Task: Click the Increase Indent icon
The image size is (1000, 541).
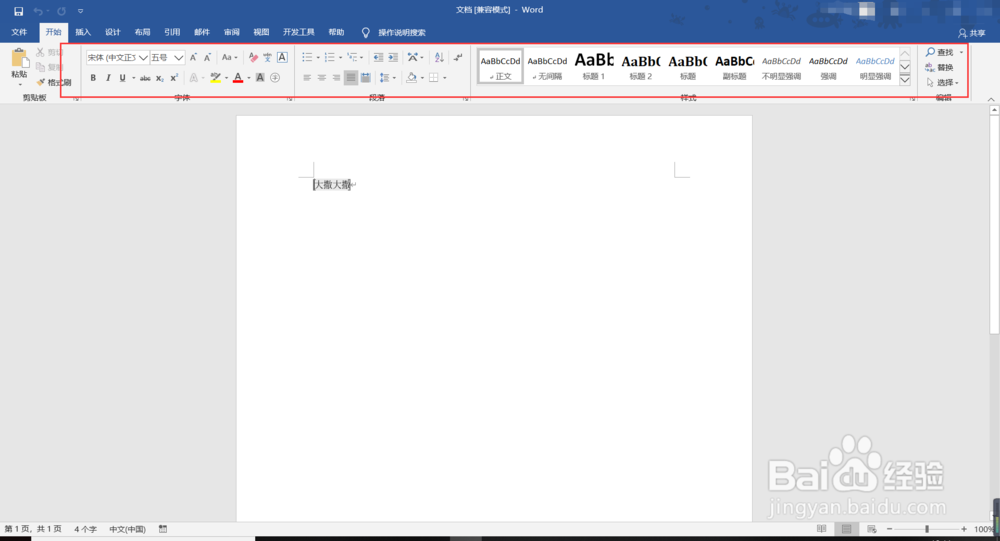Action: pos(393,57)
